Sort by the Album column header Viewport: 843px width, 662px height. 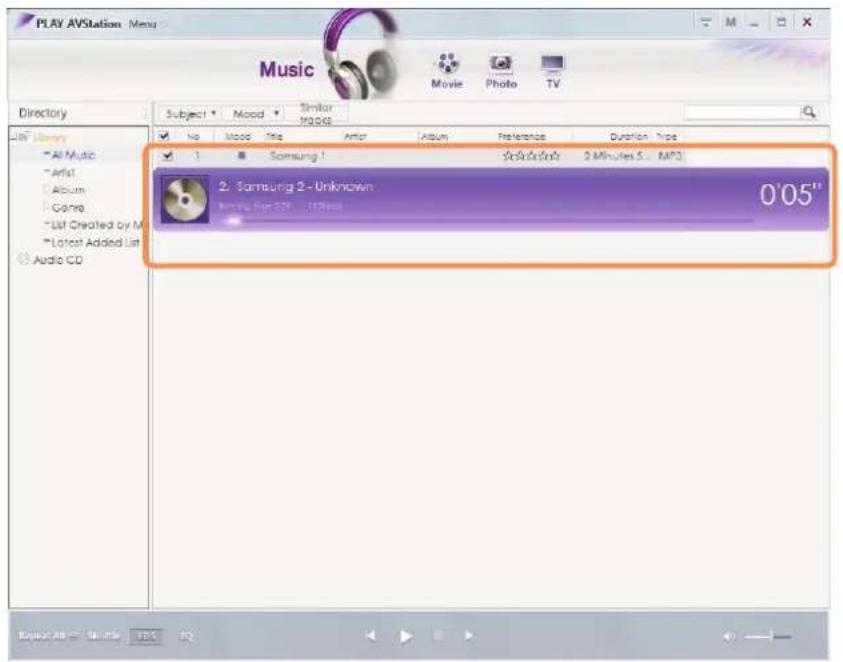click(434, 137)
